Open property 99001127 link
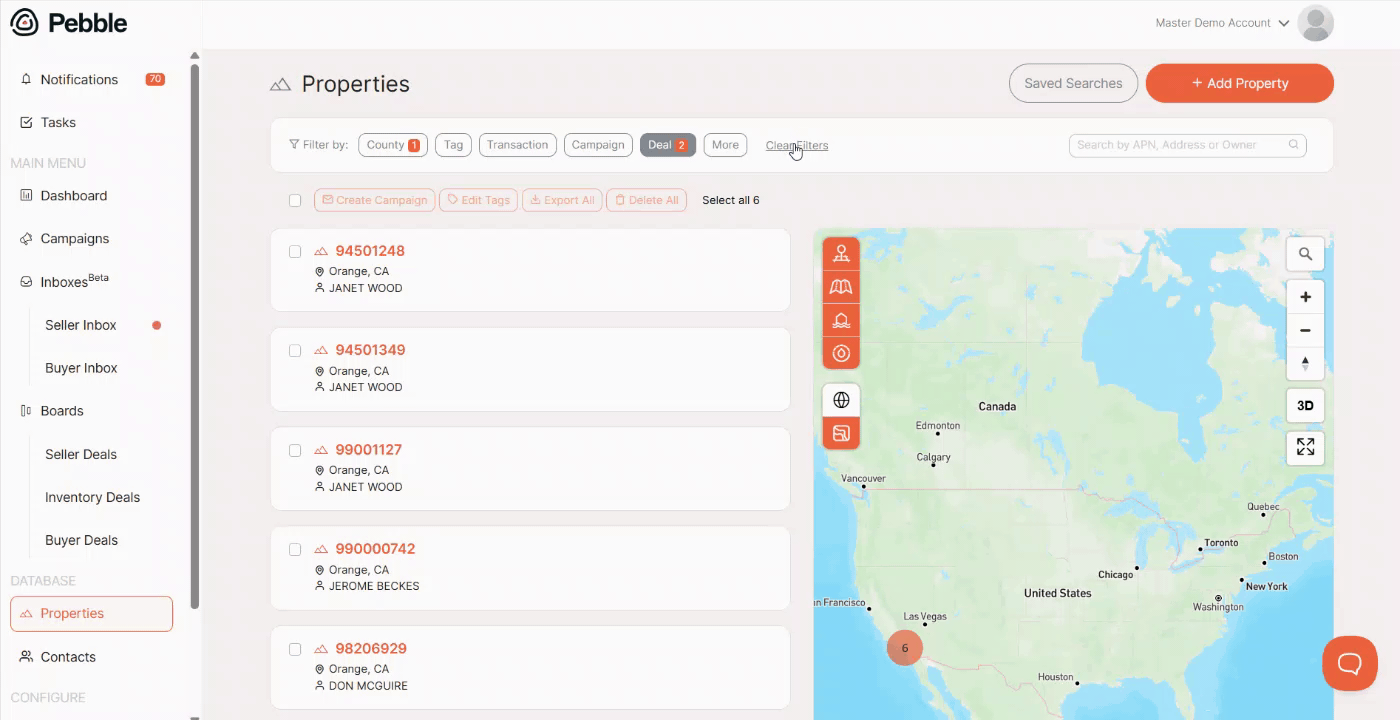The image size is (1400, 720). [x=369, y=450]
